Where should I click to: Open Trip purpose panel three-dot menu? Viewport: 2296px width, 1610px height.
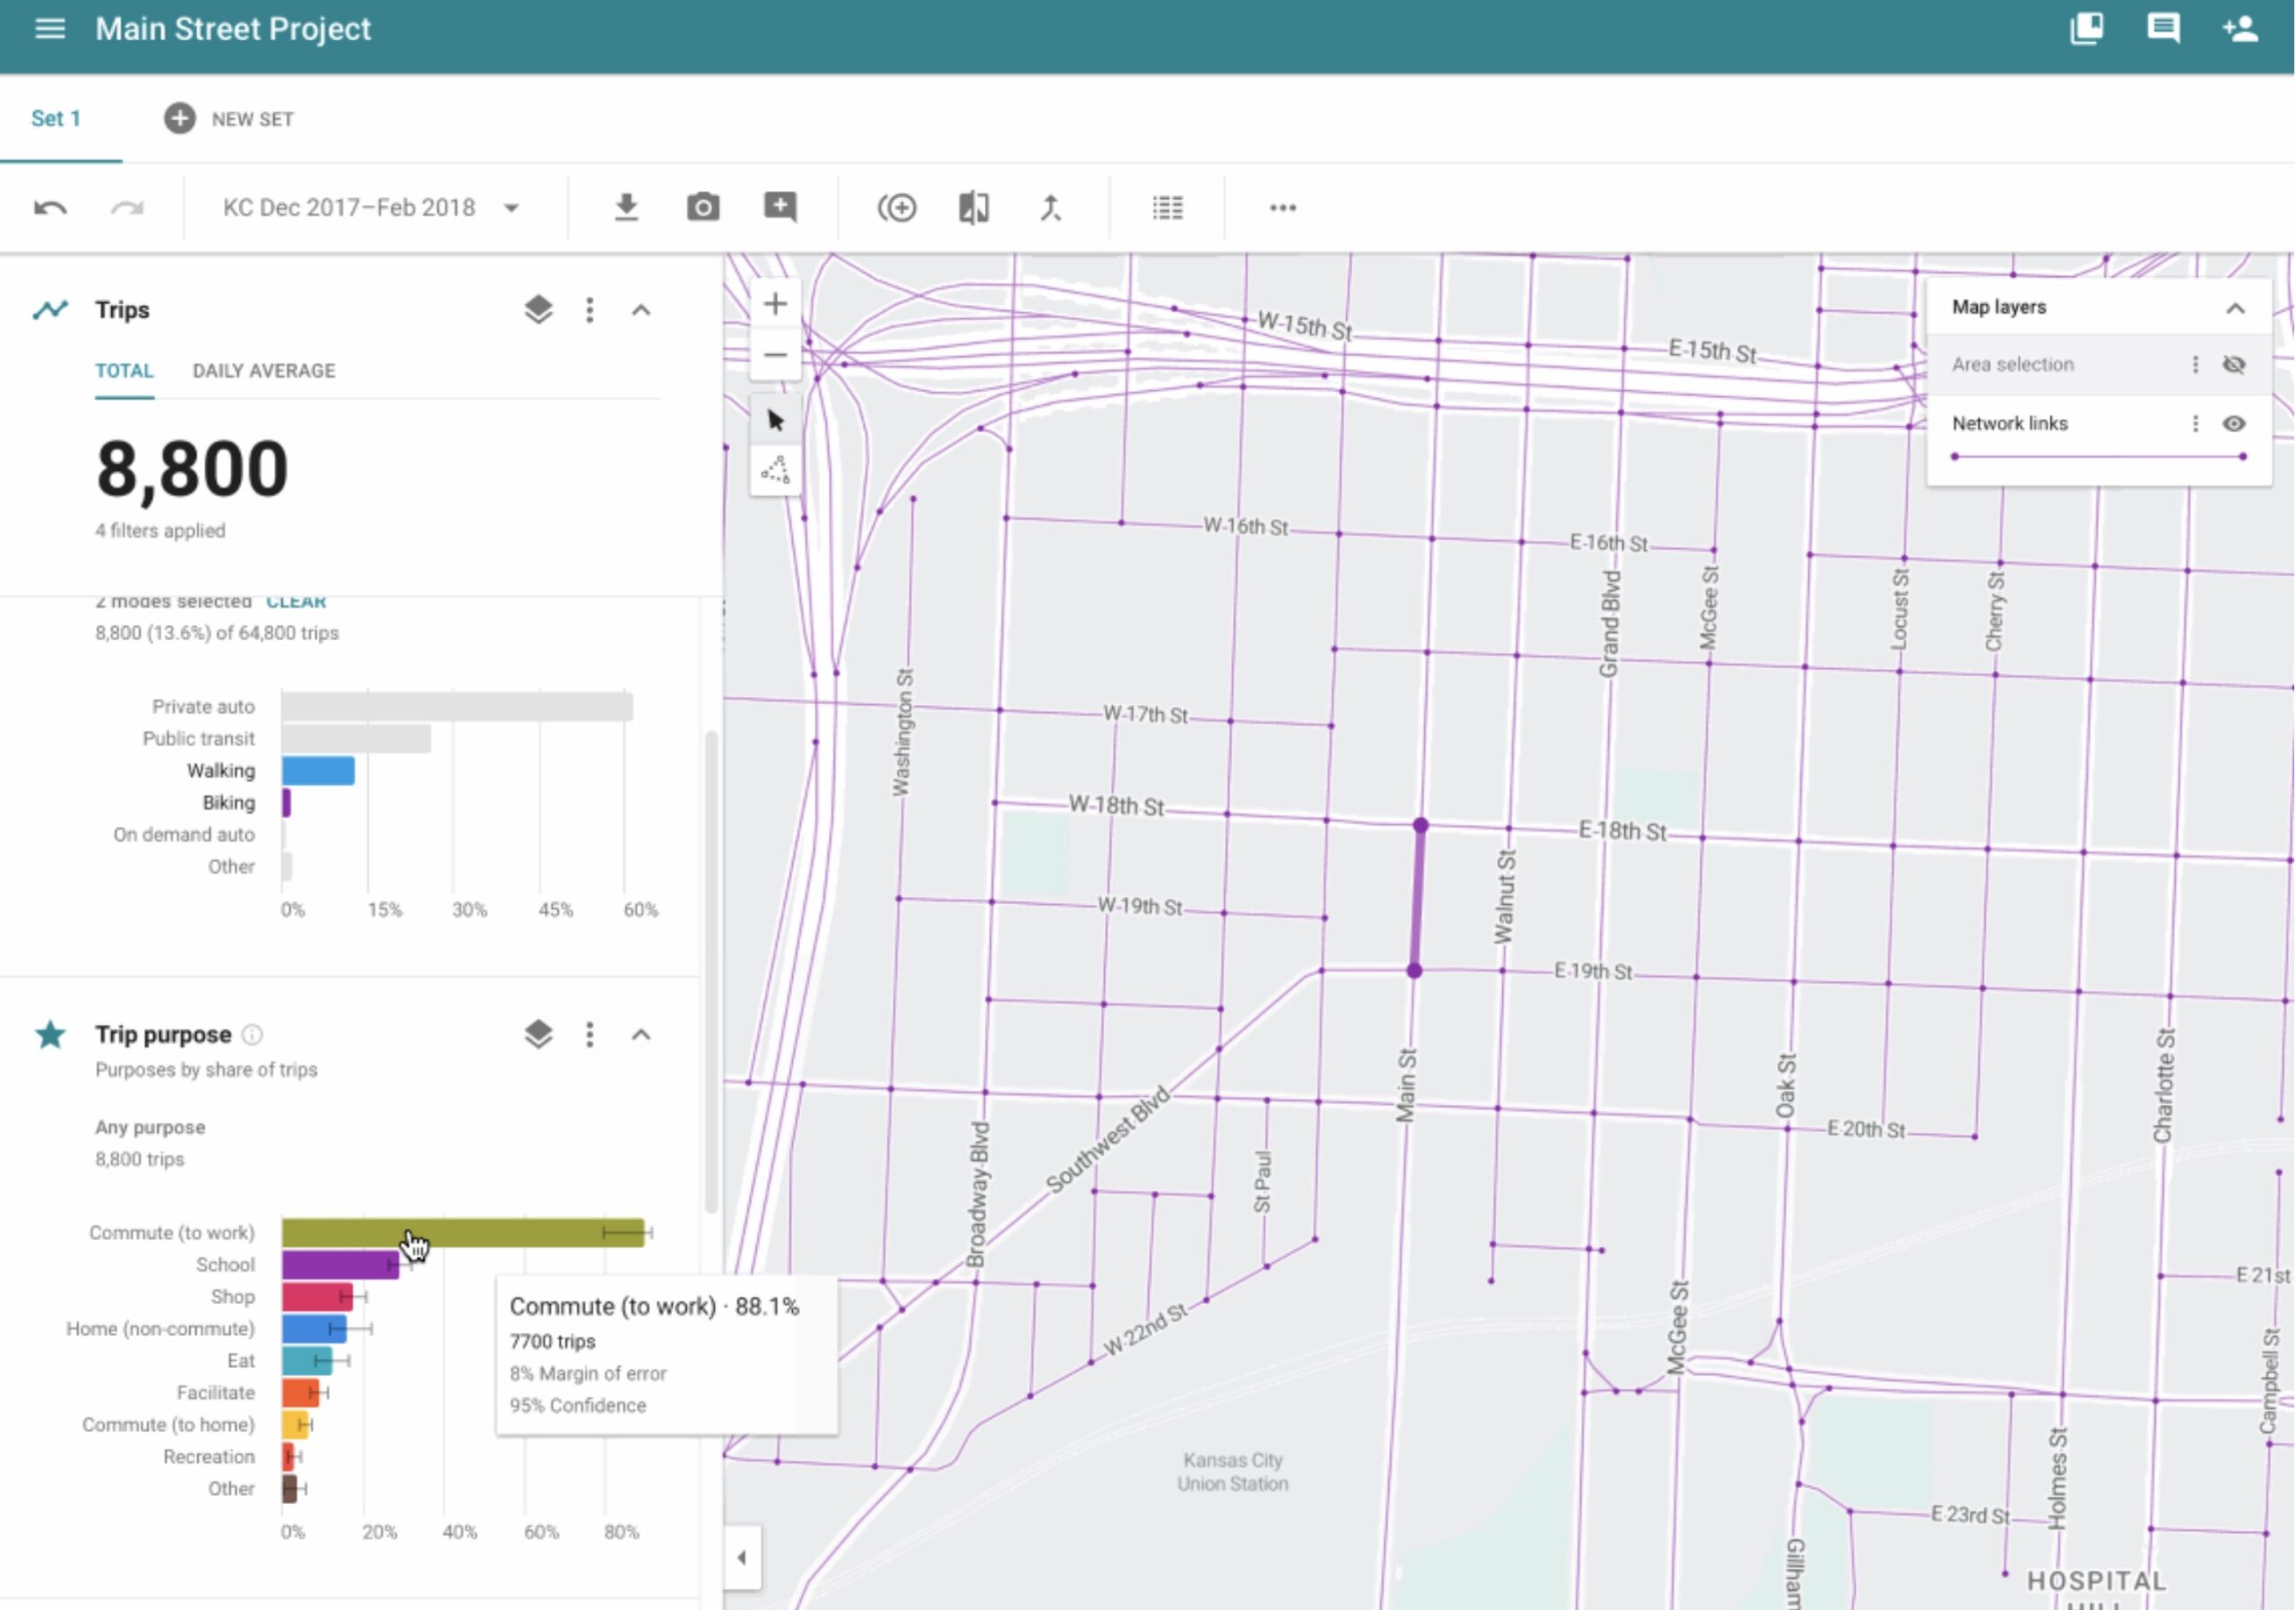pyautogui.click(x=590, y=1034)
